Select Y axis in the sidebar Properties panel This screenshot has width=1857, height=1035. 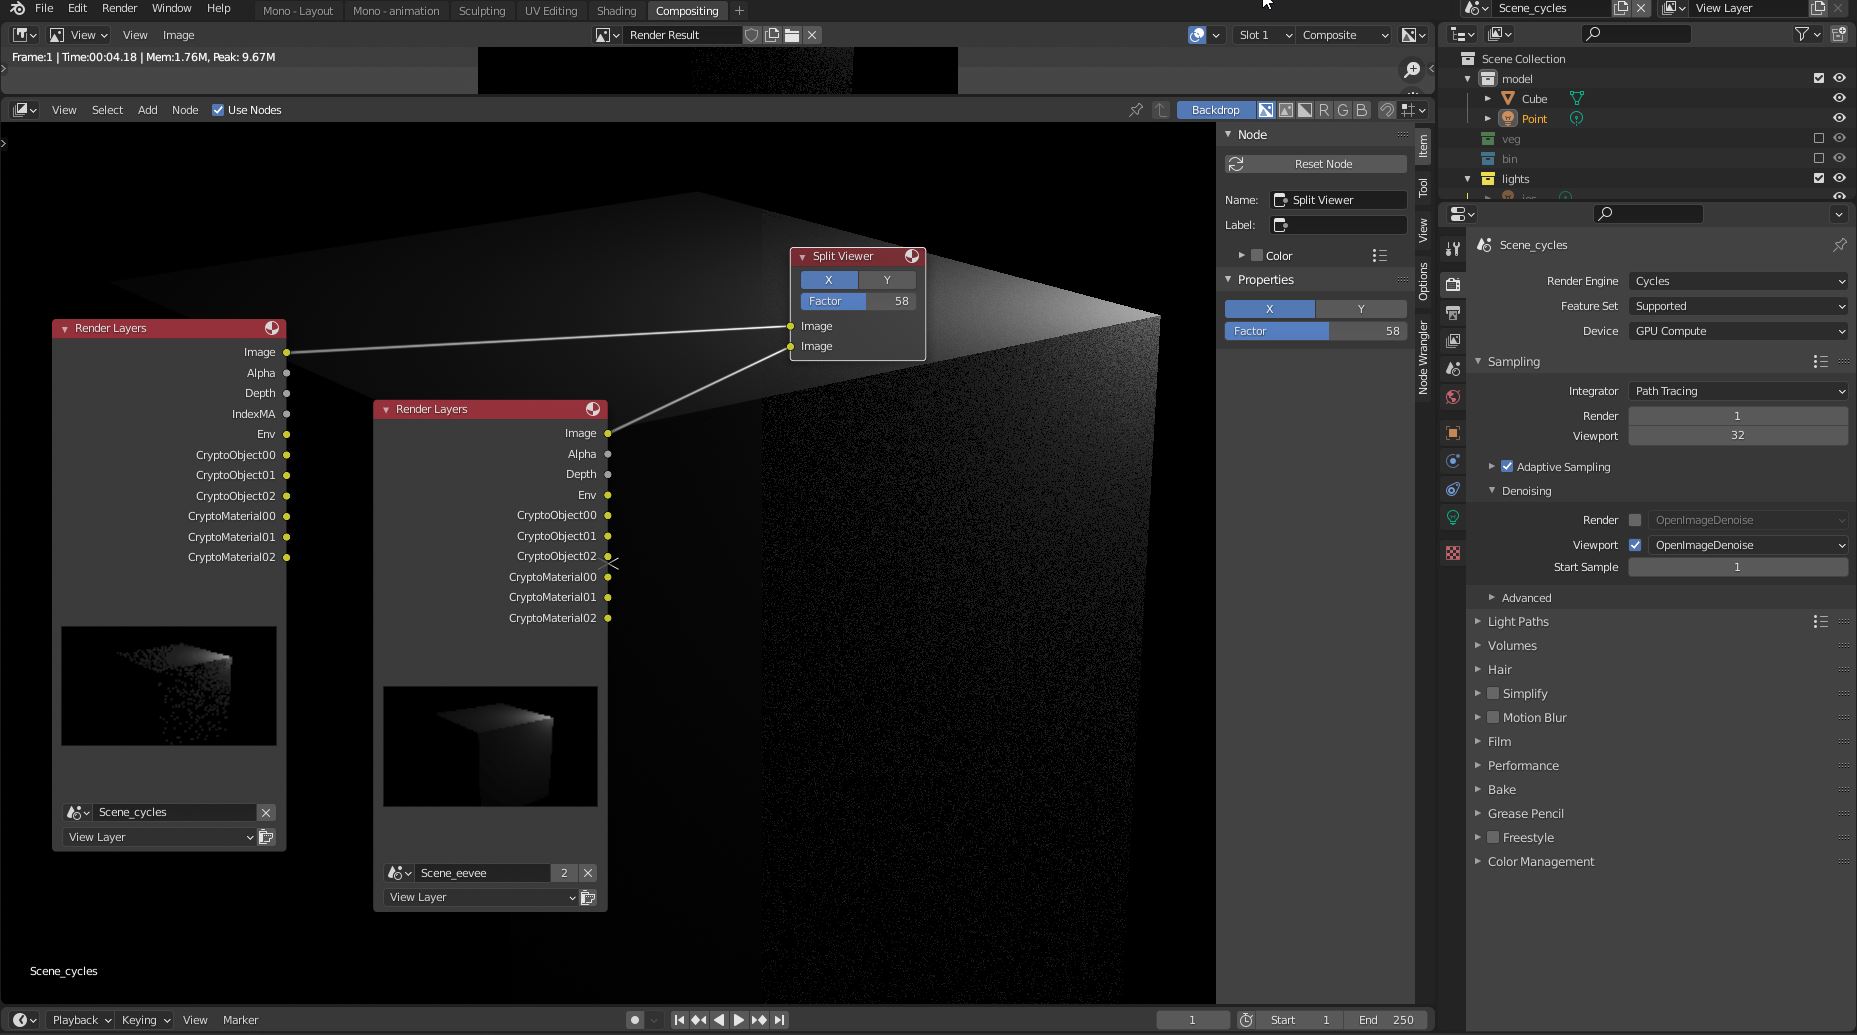tap(1361, 309)
